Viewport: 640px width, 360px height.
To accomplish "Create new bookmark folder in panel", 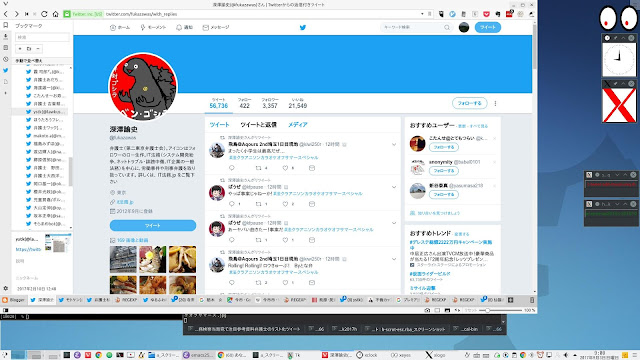I will [29, 49].
